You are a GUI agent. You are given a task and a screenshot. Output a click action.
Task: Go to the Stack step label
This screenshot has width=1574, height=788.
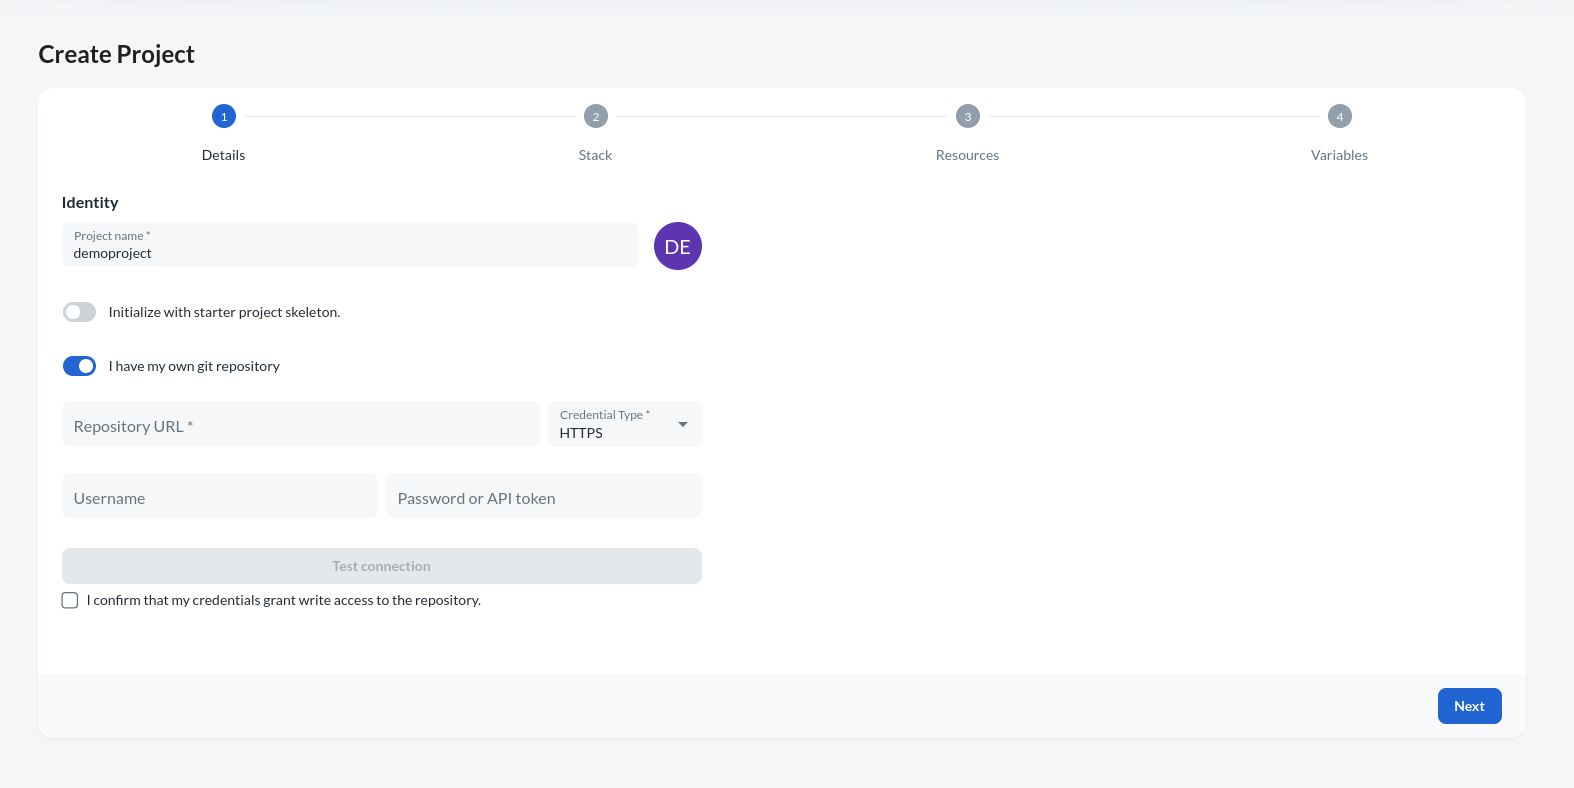(595, 155)
